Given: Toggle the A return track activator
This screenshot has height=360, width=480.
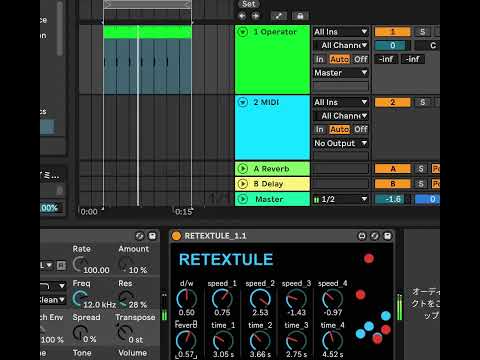Looking at the screenshot, I should coord(393,169).
